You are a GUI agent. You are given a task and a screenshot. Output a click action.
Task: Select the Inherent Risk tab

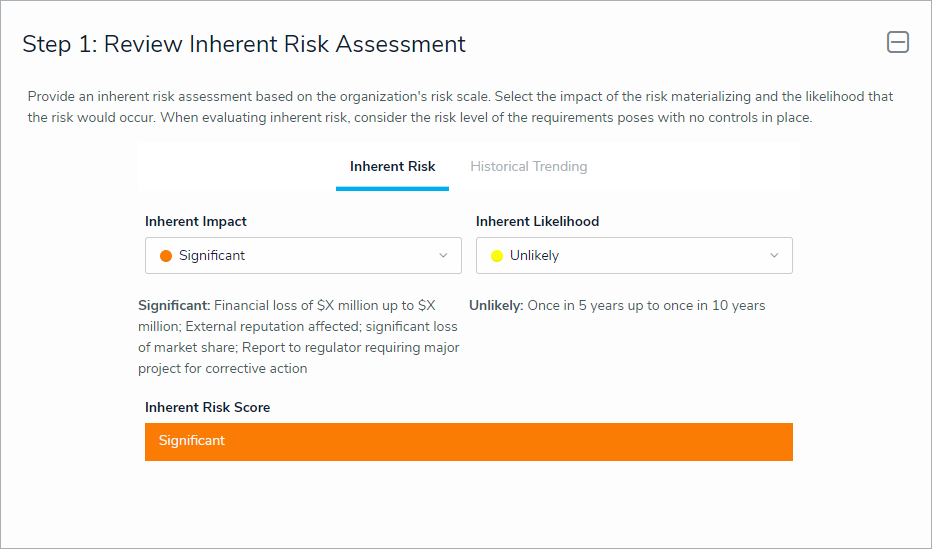pyautogui.click(x=392, y=167)
